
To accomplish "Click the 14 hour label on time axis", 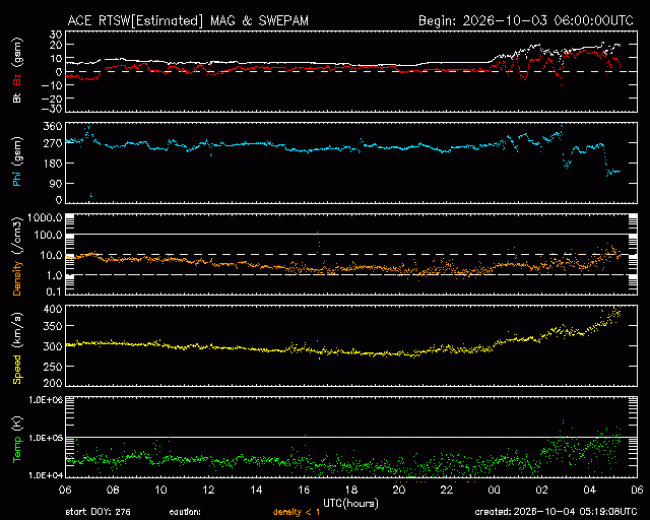I will point(256,490).
